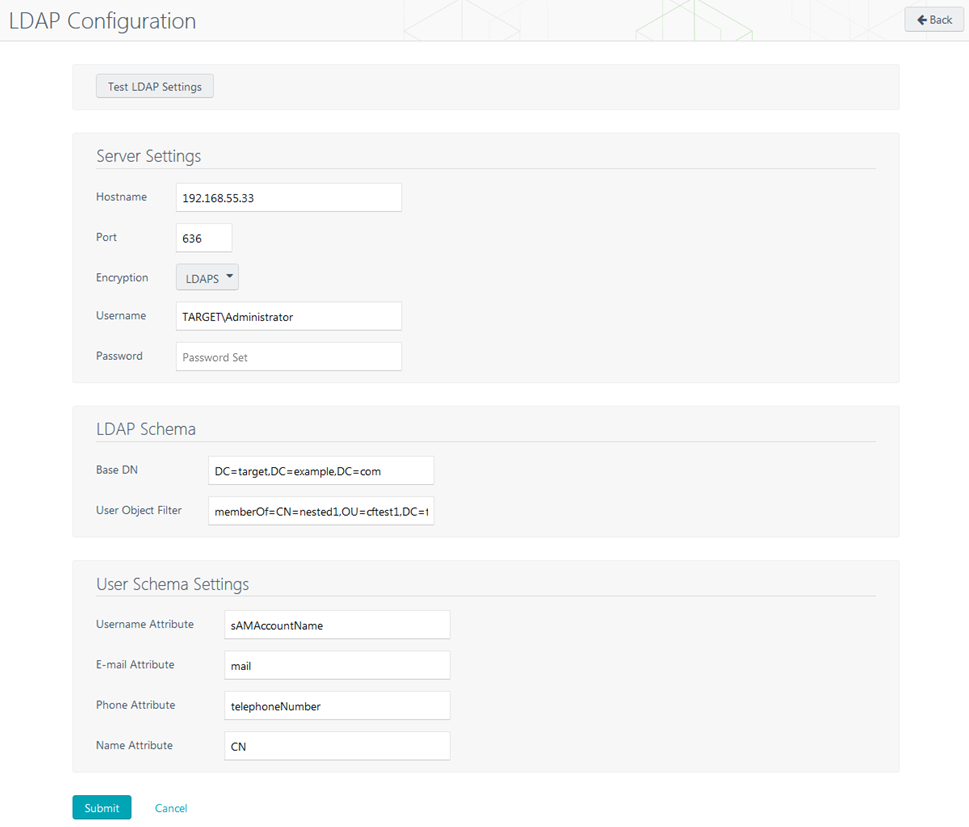Click the Base DN text field
Image resolution: width=969 pixels, height=827 pixels.
coord(321,471)
